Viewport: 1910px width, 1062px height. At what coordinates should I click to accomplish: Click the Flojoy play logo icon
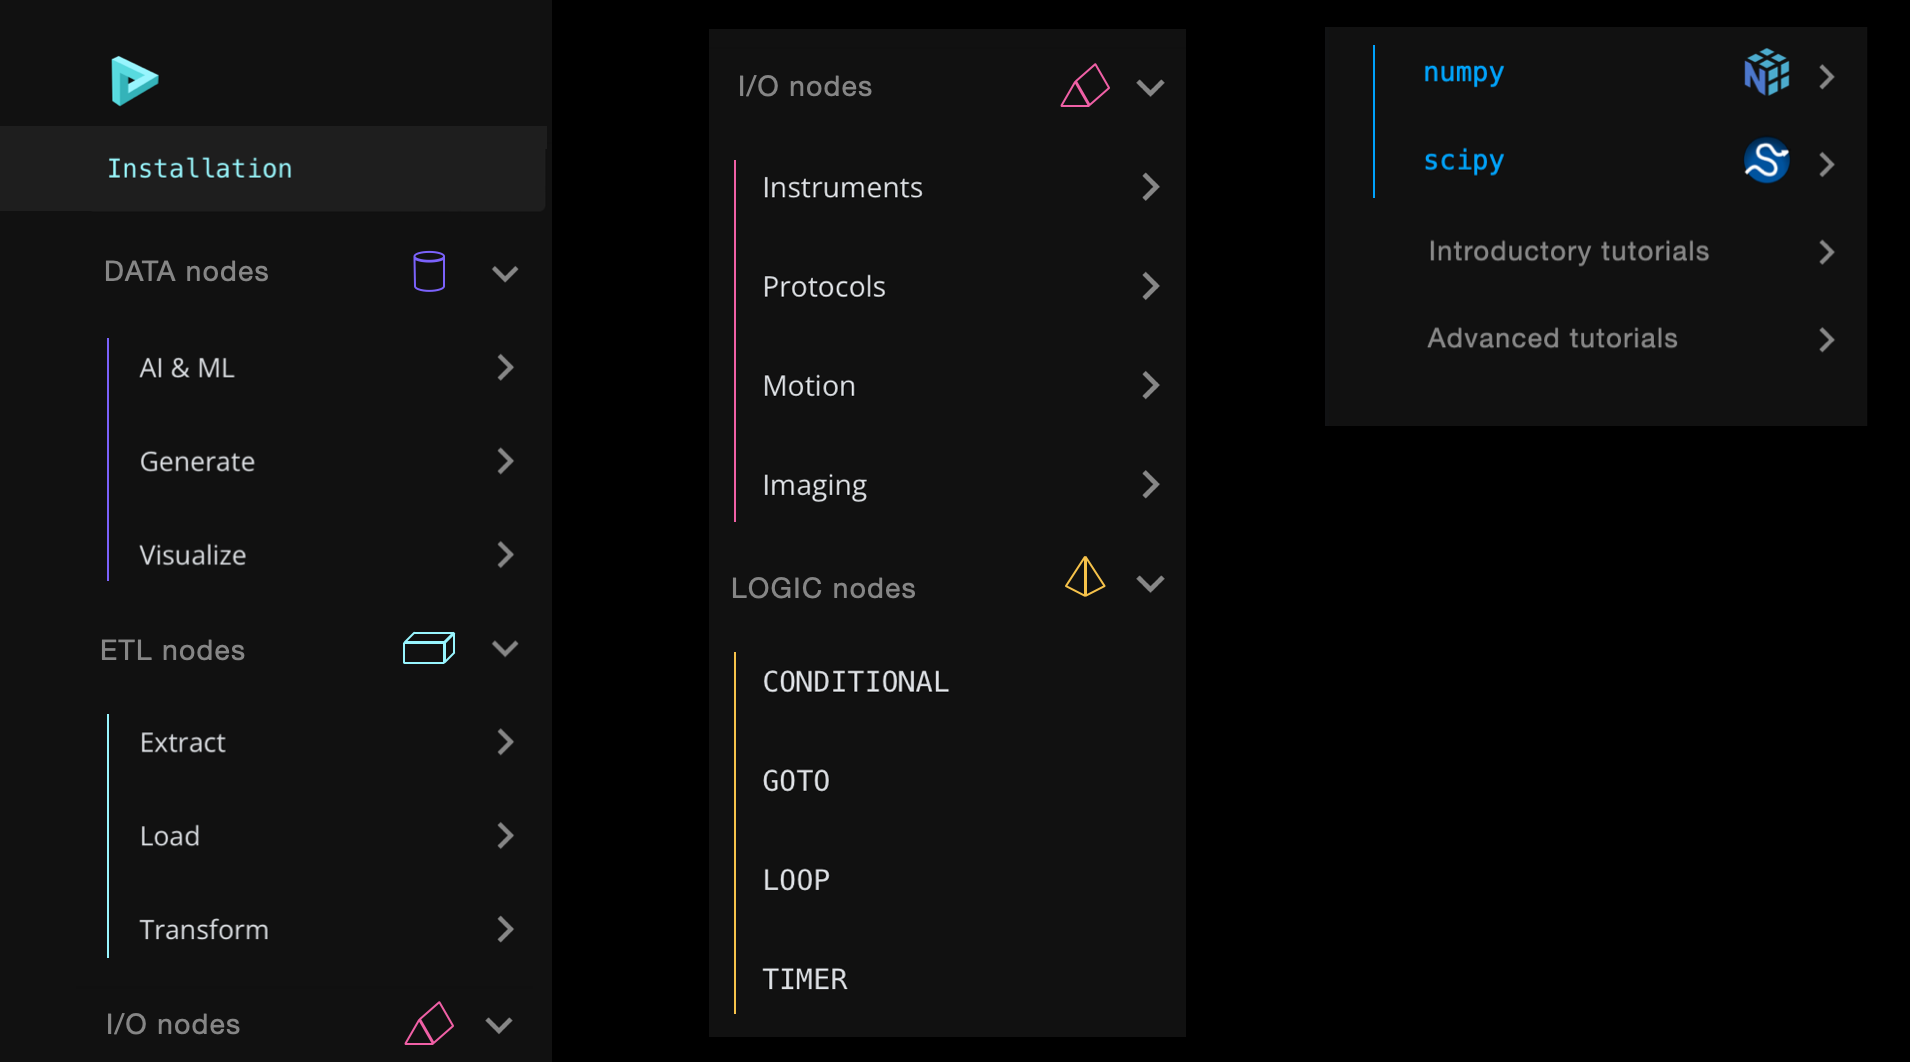click(134, 80)
